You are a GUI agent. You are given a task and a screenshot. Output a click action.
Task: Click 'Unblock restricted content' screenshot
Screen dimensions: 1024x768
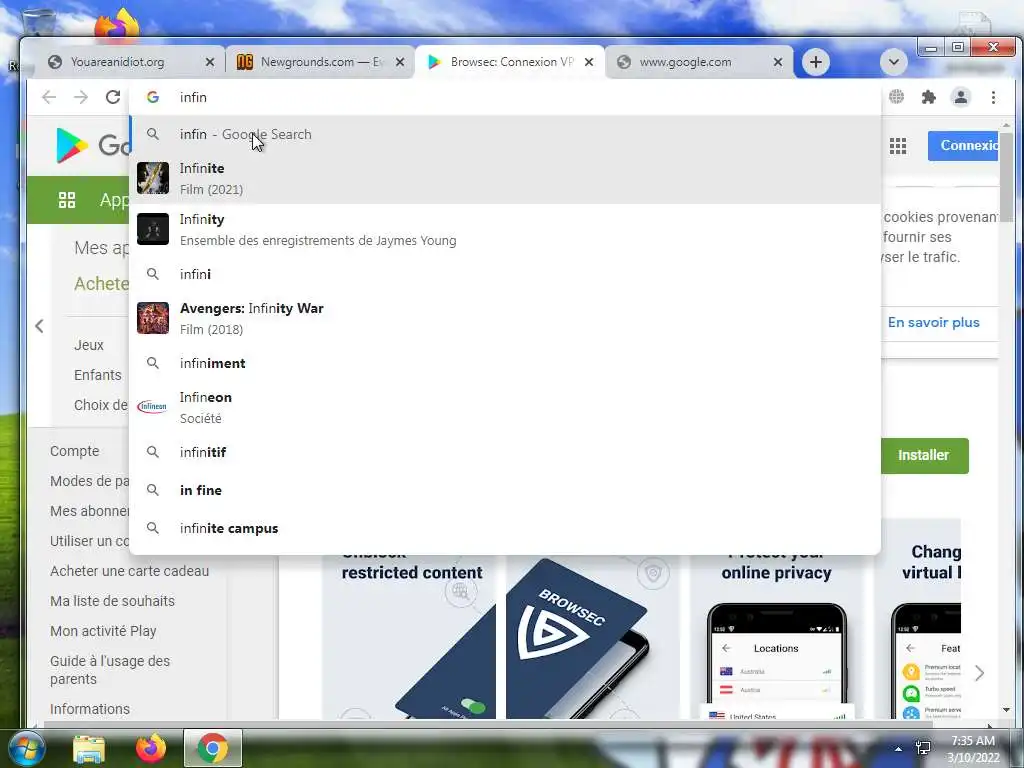click(x=409, y=637)
